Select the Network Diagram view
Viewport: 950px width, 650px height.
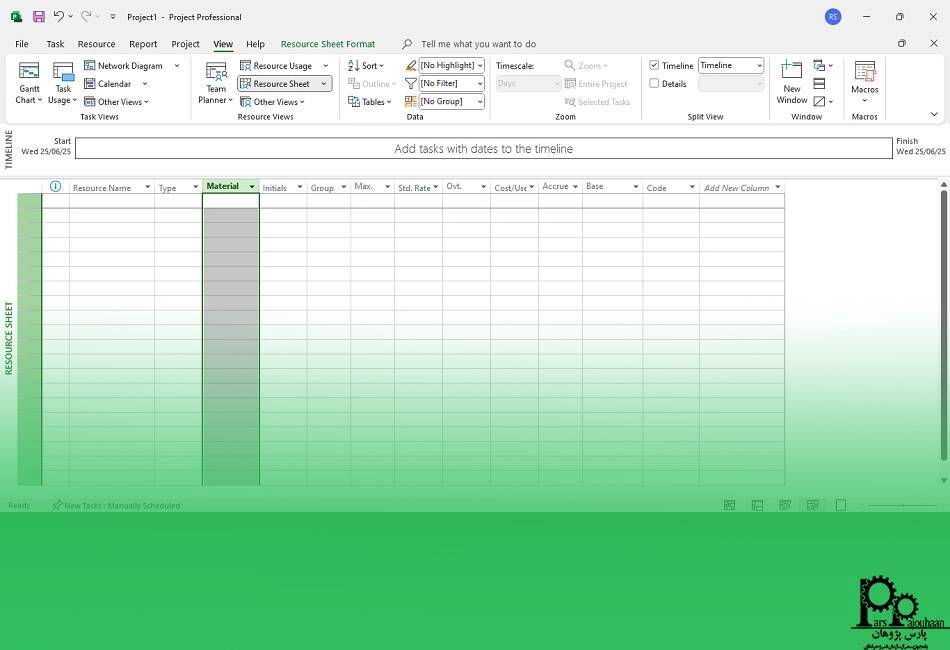(x=129, y=66)
